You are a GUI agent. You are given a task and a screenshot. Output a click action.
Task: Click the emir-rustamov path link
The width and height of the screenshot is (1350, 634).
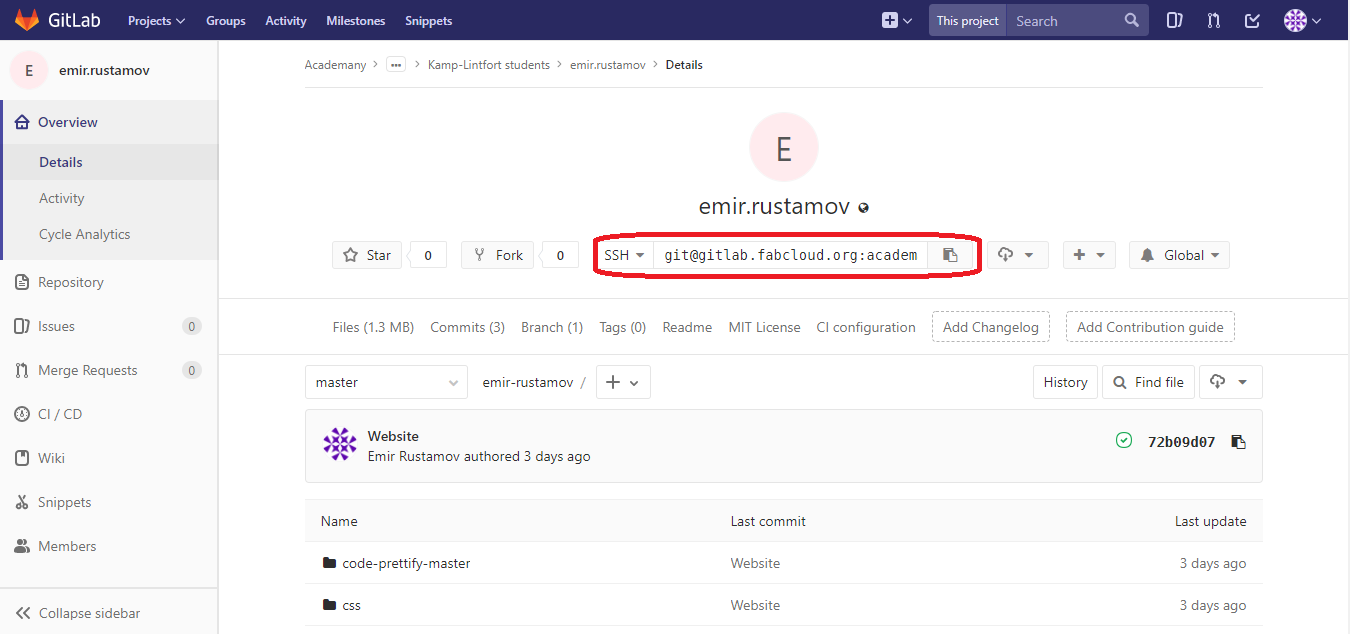coord(528,382)
